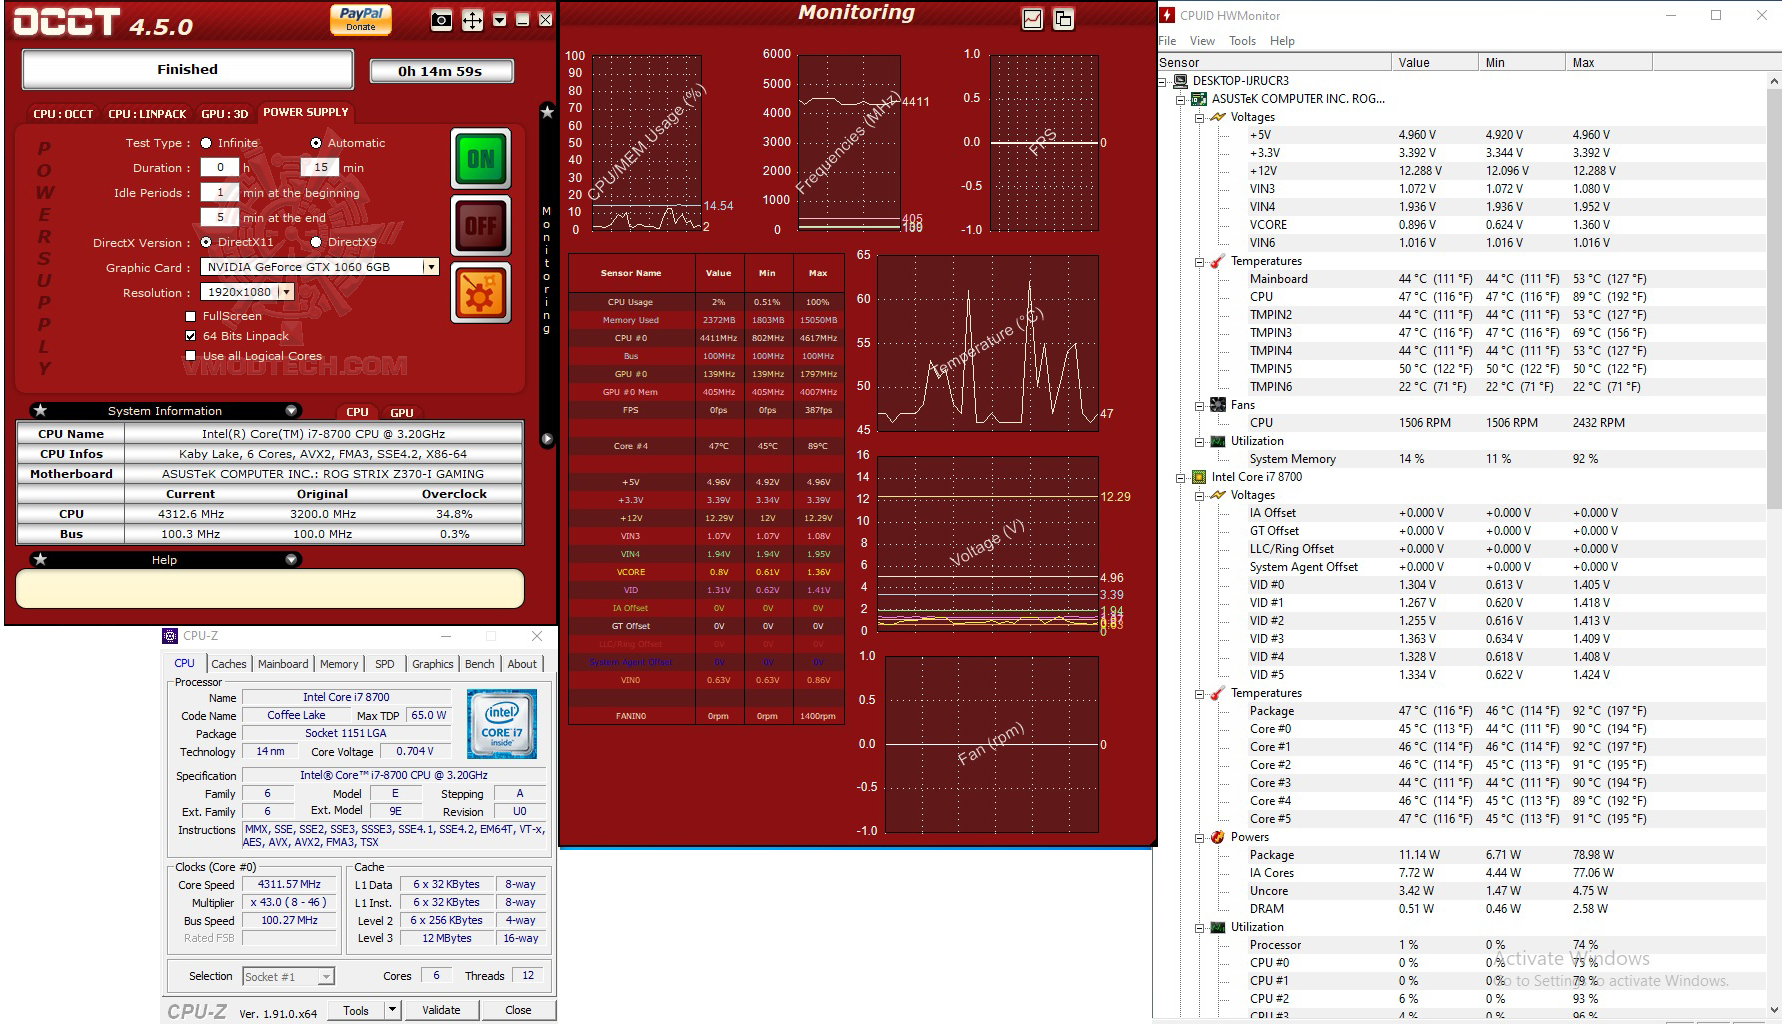Click the flame icon beside Powers
Screen dimensions: 1792x1024
tap(1218, 837)
